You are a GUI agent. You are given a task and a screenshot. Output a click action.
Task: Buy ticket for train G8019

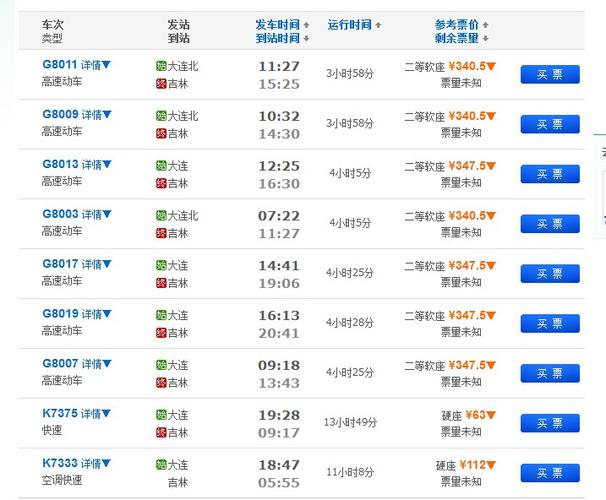[550, 323]
